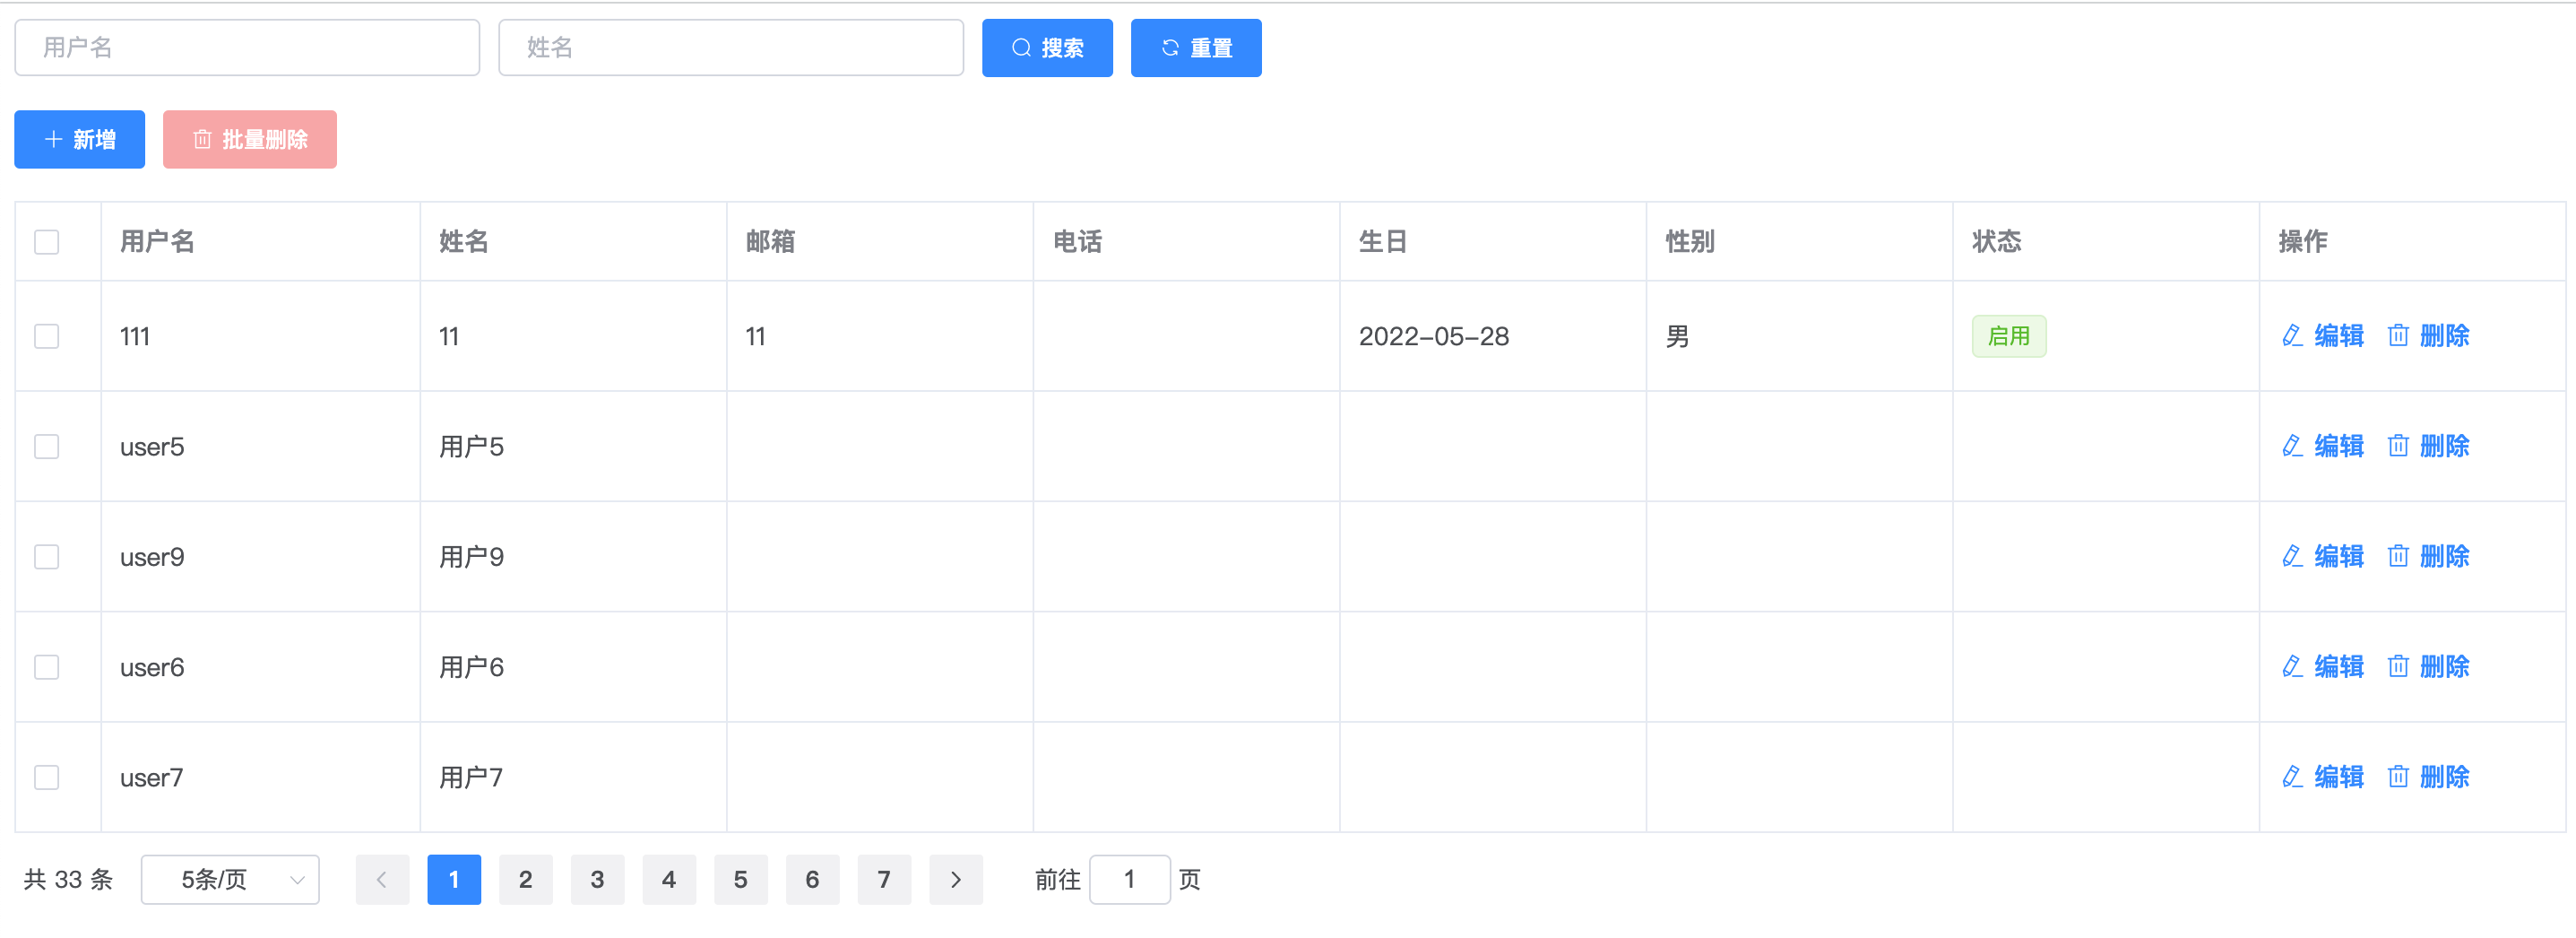Click the trash delete icon for user7
This screenshot has width=2576, height=938.
[2397, 777]
